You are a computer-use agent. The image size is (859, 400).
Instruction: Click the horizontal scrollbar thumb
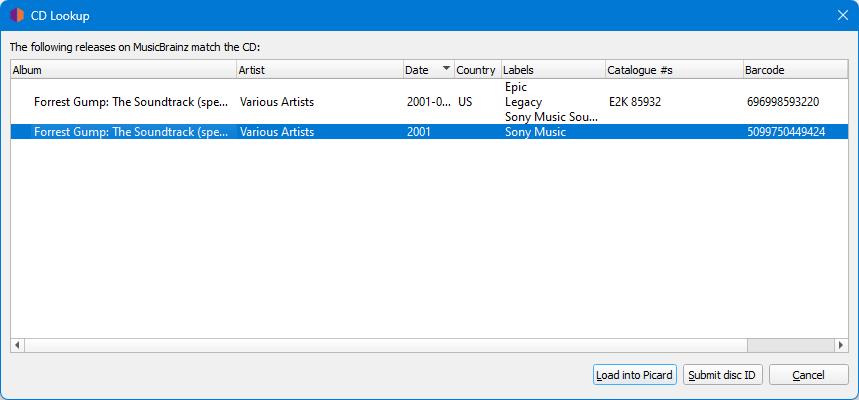(386, 345)
